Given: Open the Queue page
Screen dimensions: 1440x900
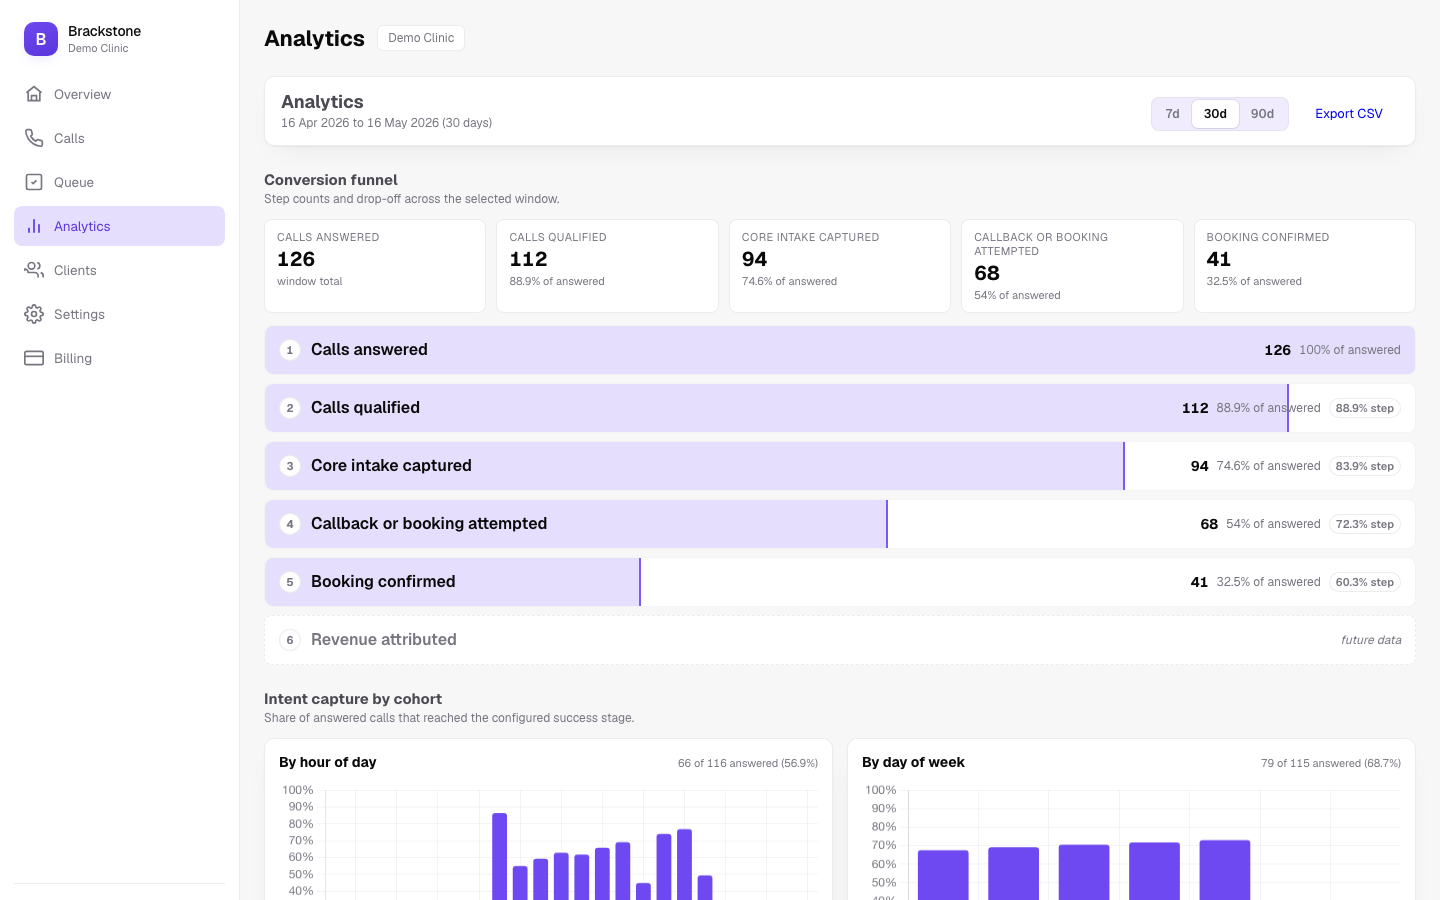Looking at the screenshot, I should 119,182.
